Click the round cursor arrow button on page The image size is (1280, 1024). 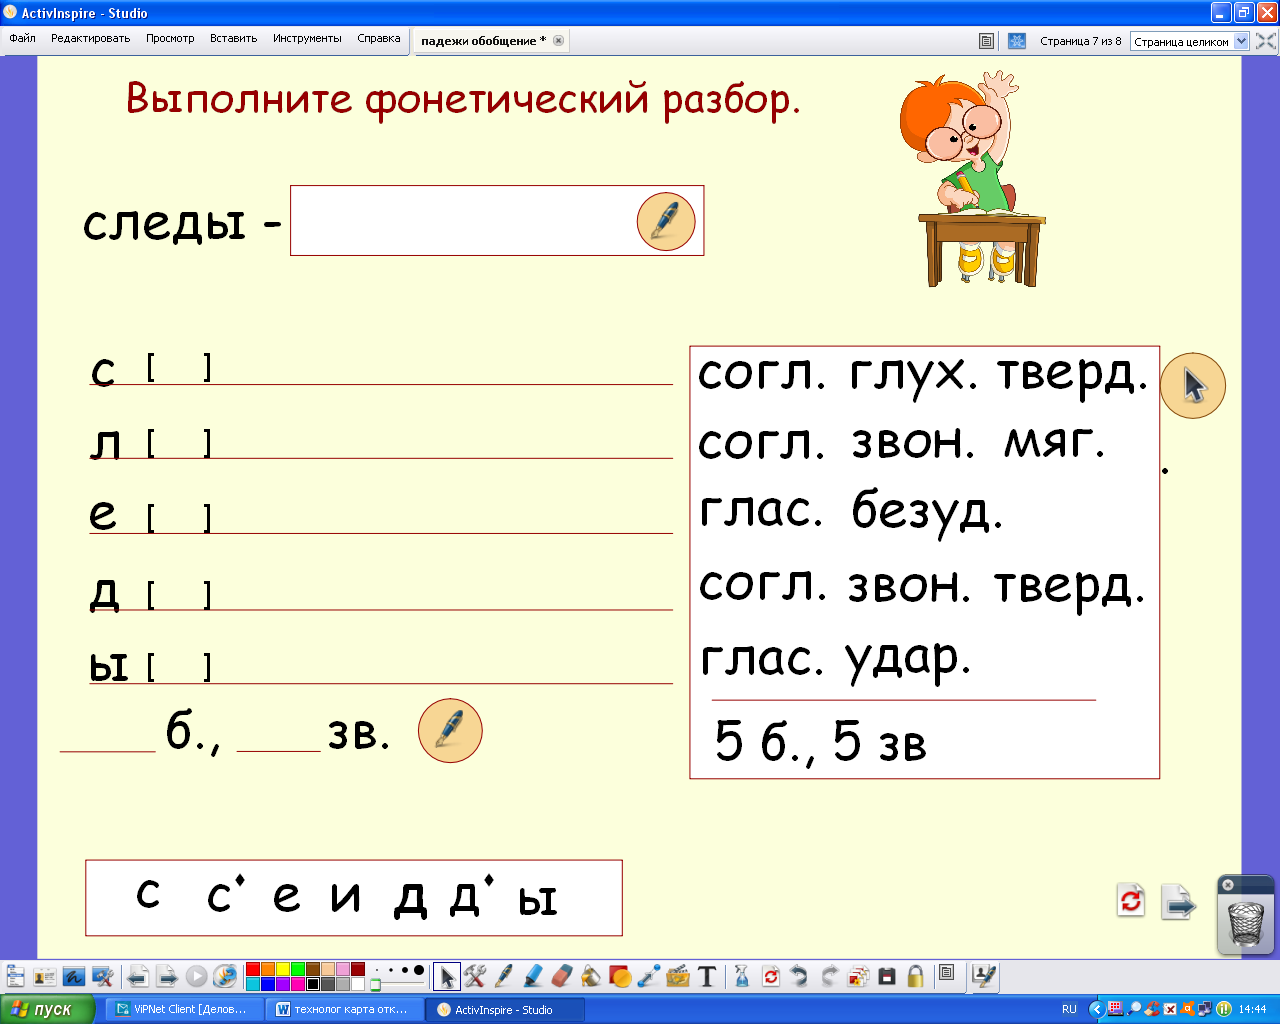(x=1193, y=385)
